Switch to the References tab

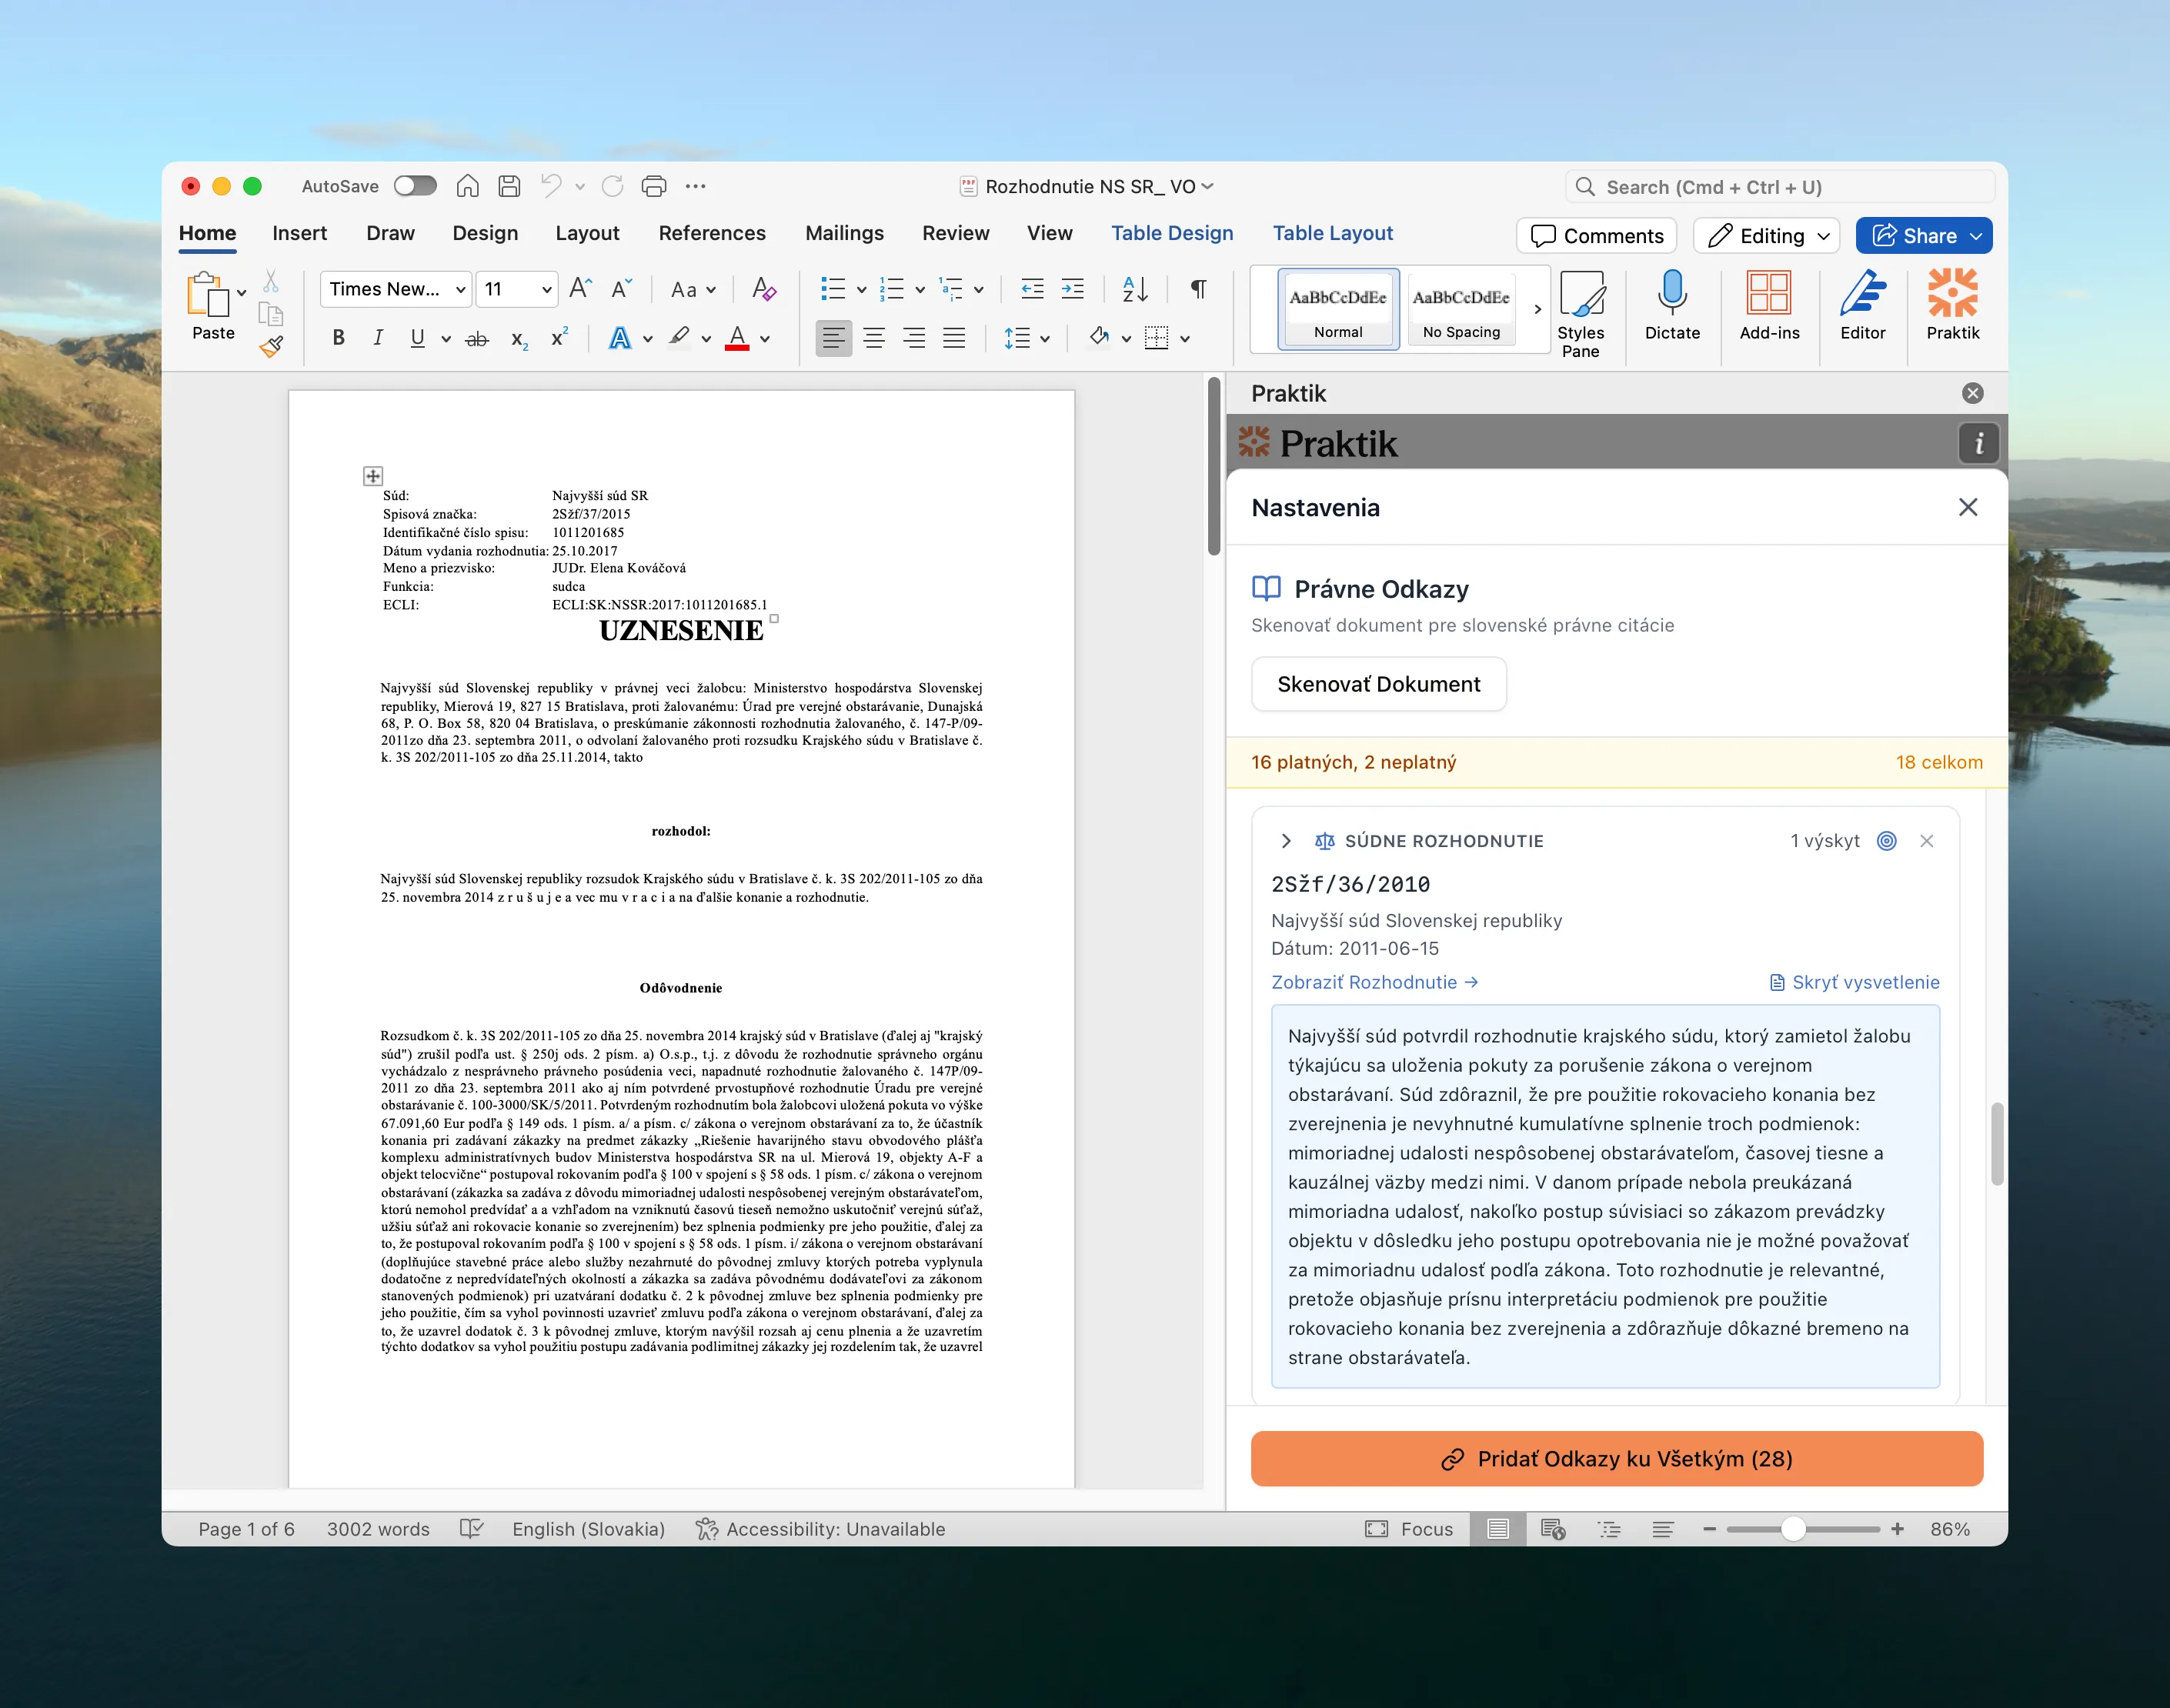tap(711, 233)
